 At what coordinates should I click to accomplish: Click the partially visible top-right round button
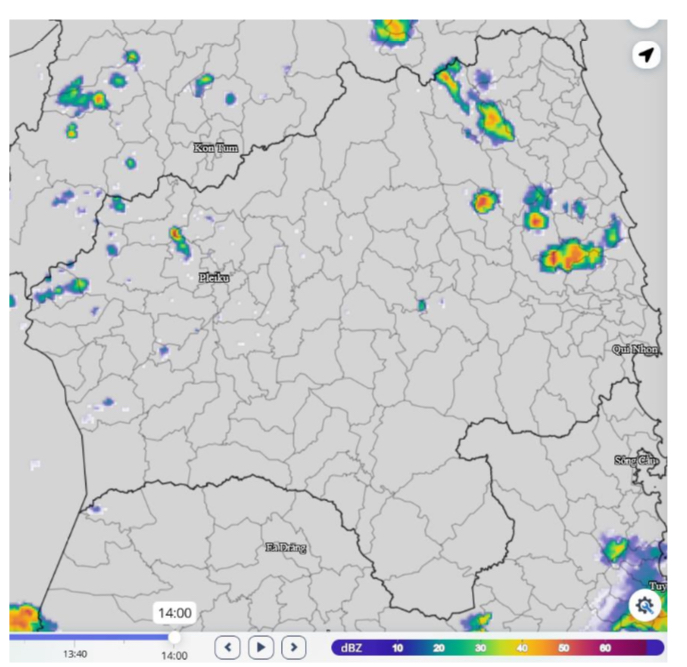point(645,14)
